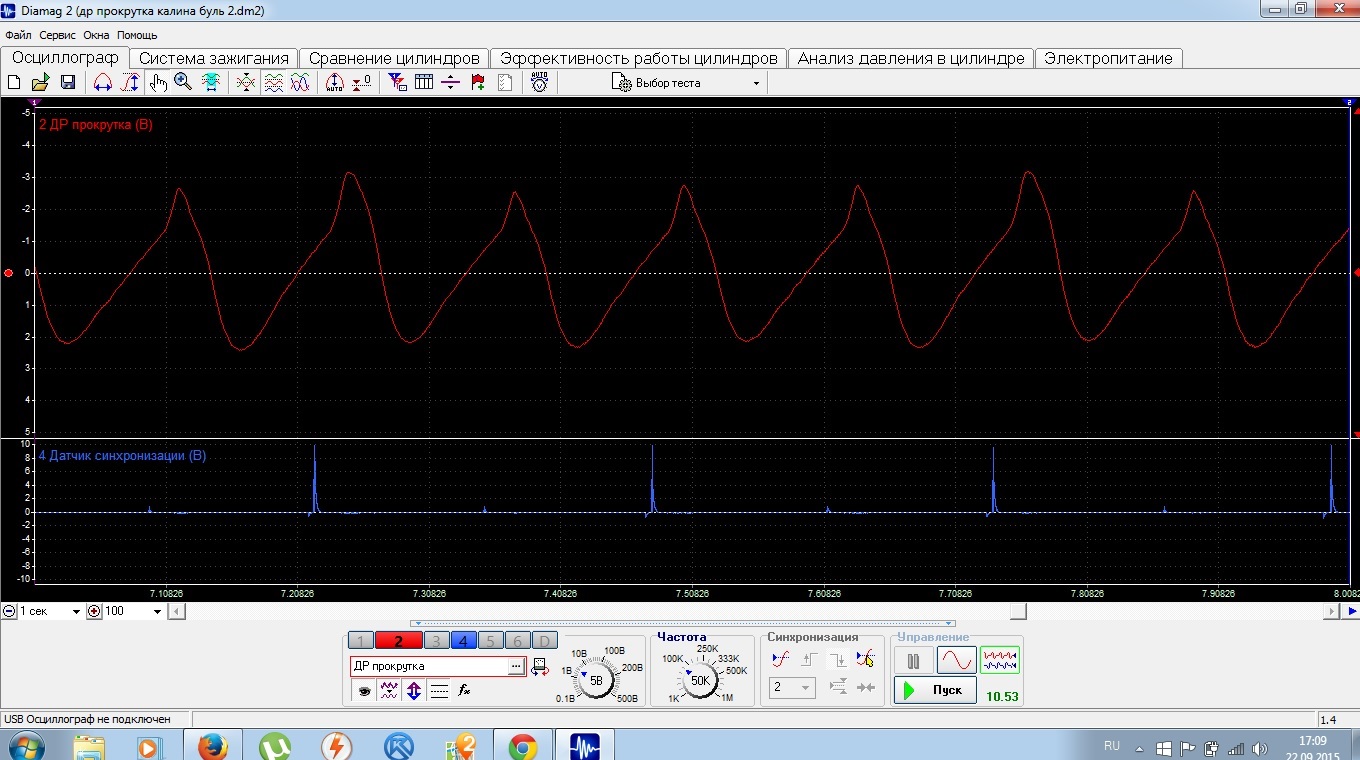Click the purple divider line icon
This screenshot has height=760, width=1360.
pos(450,83)
